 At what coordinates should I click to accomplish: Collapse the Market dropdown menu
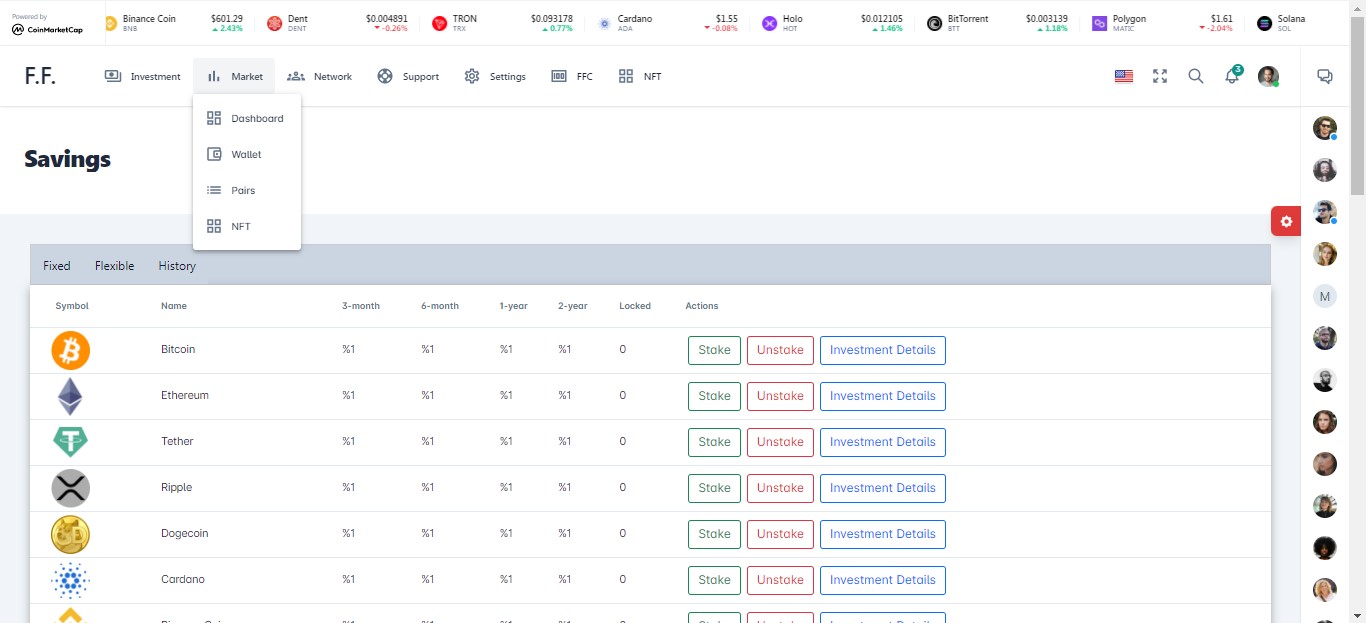coord(234,76)
